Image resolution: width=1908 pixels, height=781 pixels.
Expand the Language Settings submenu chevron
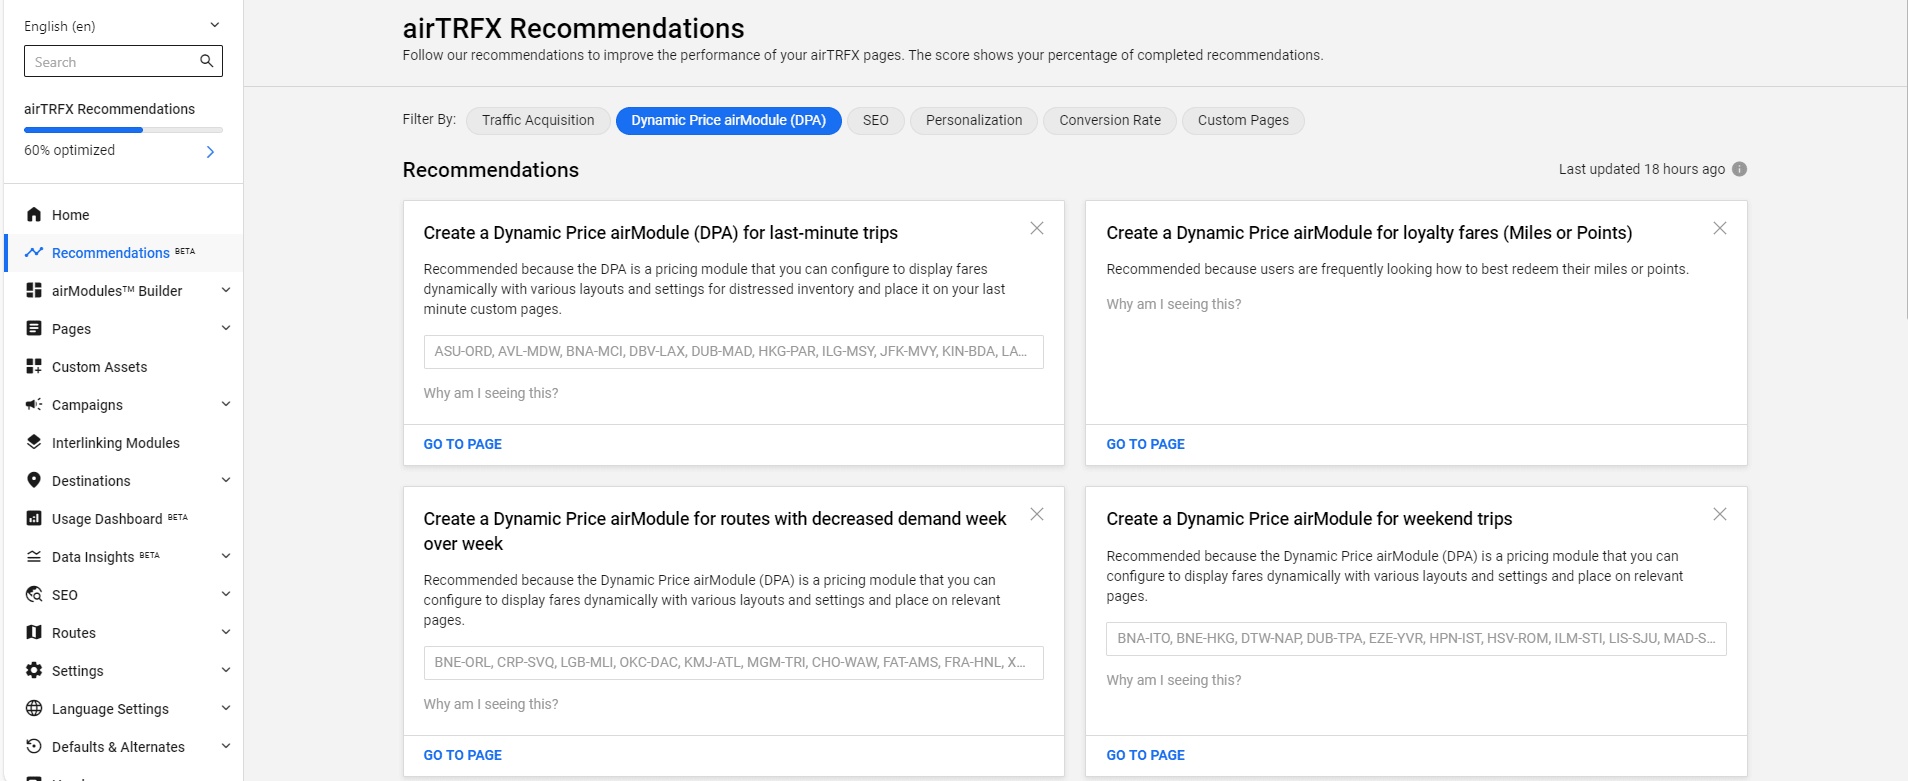(x=226, y=708)
